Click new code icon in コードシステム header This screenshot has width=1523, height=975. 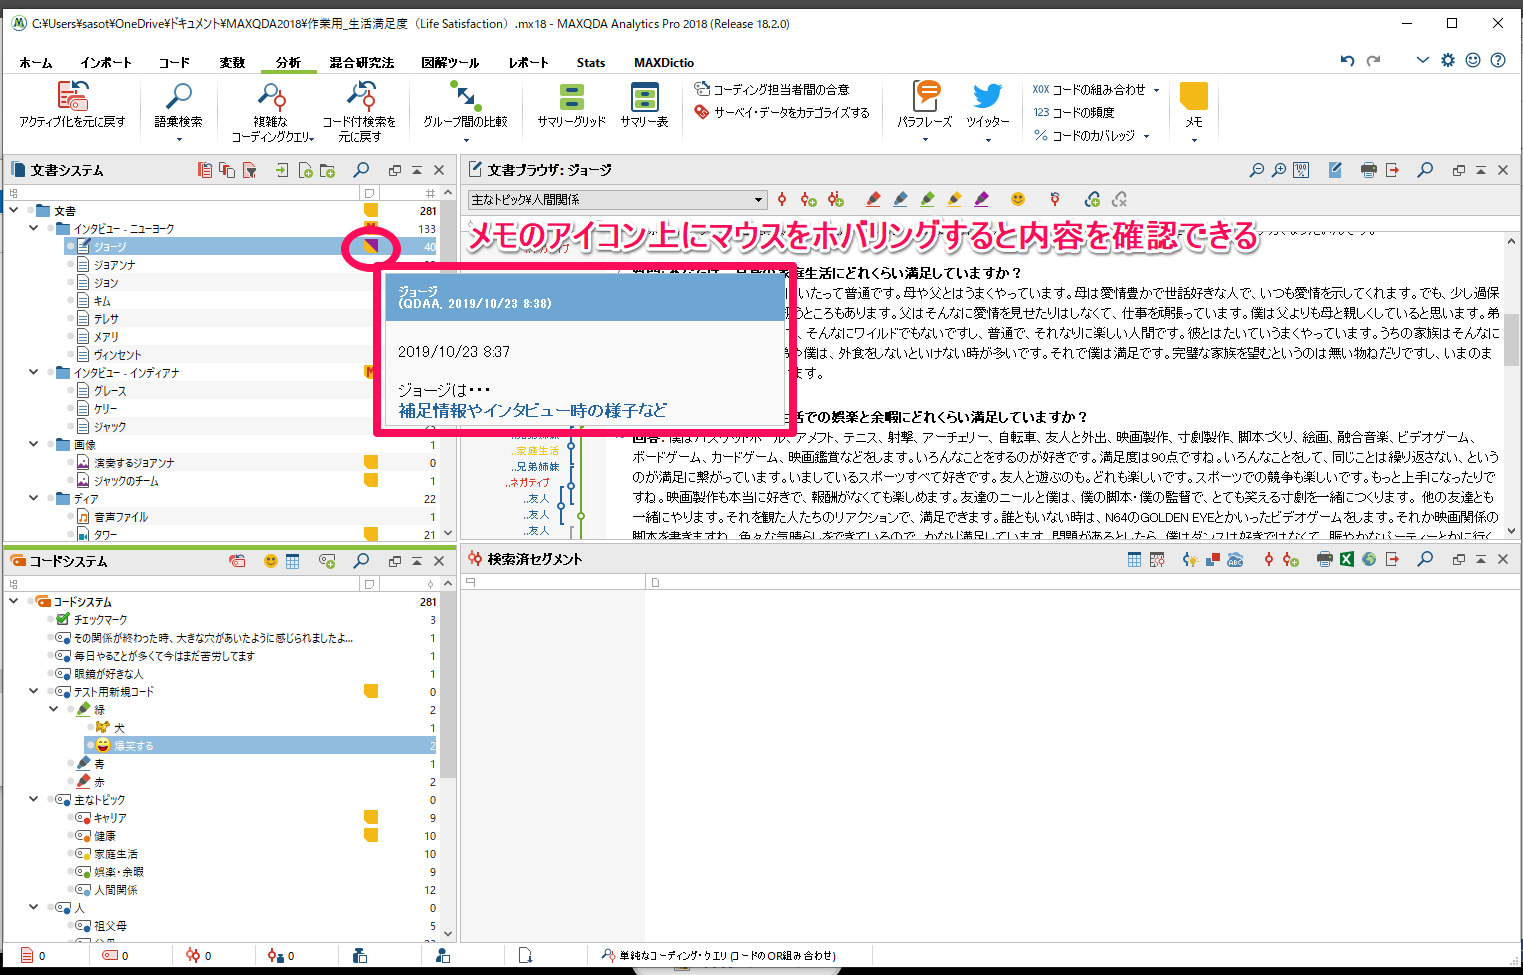point(328,562)
